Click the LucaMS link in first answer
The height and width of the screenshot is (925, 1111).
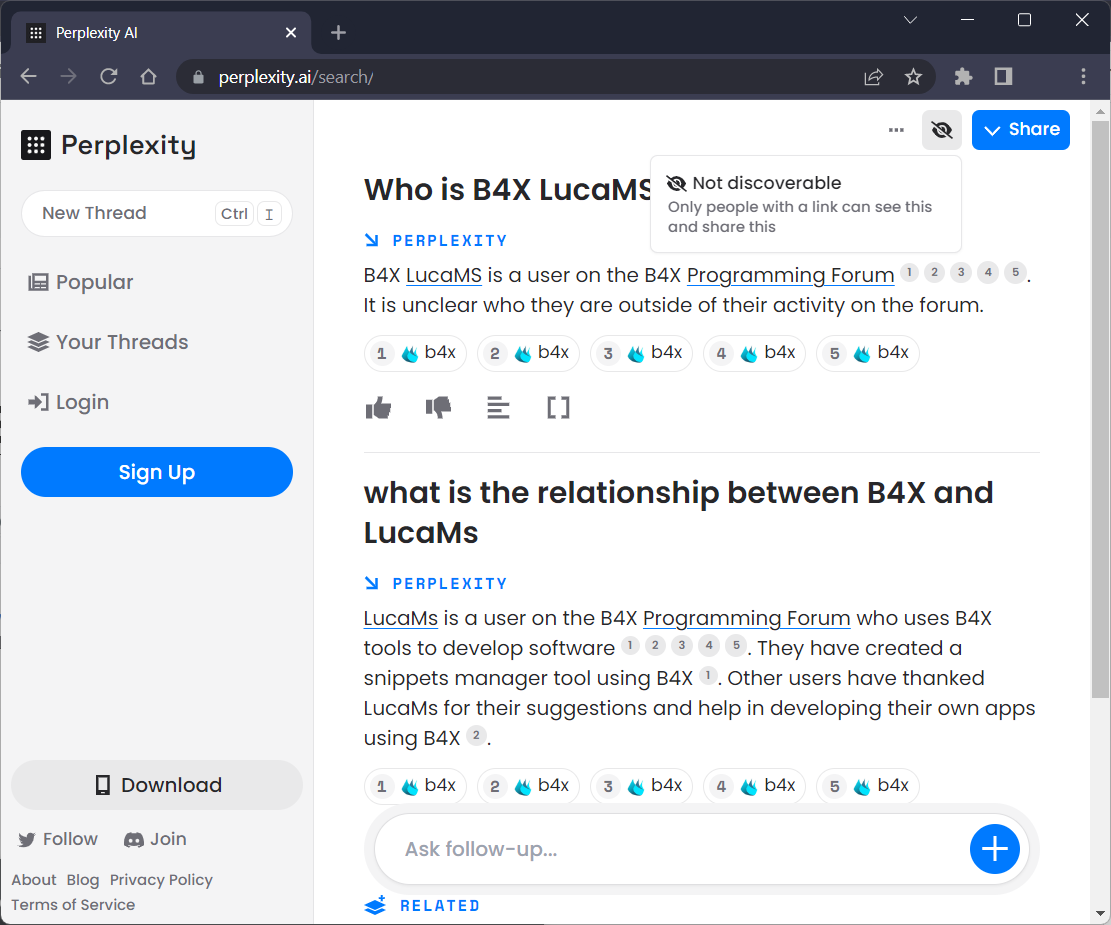(444, 275)
